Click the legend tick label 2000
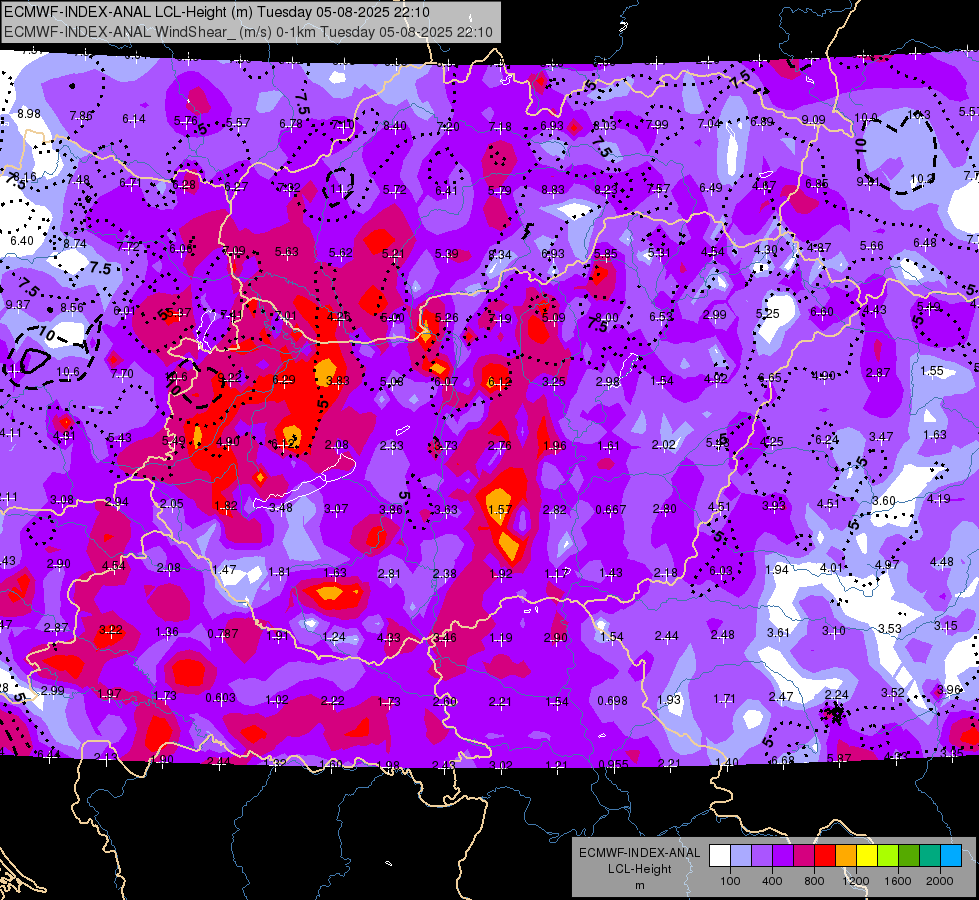979x900 pixels. coord(939,881)
